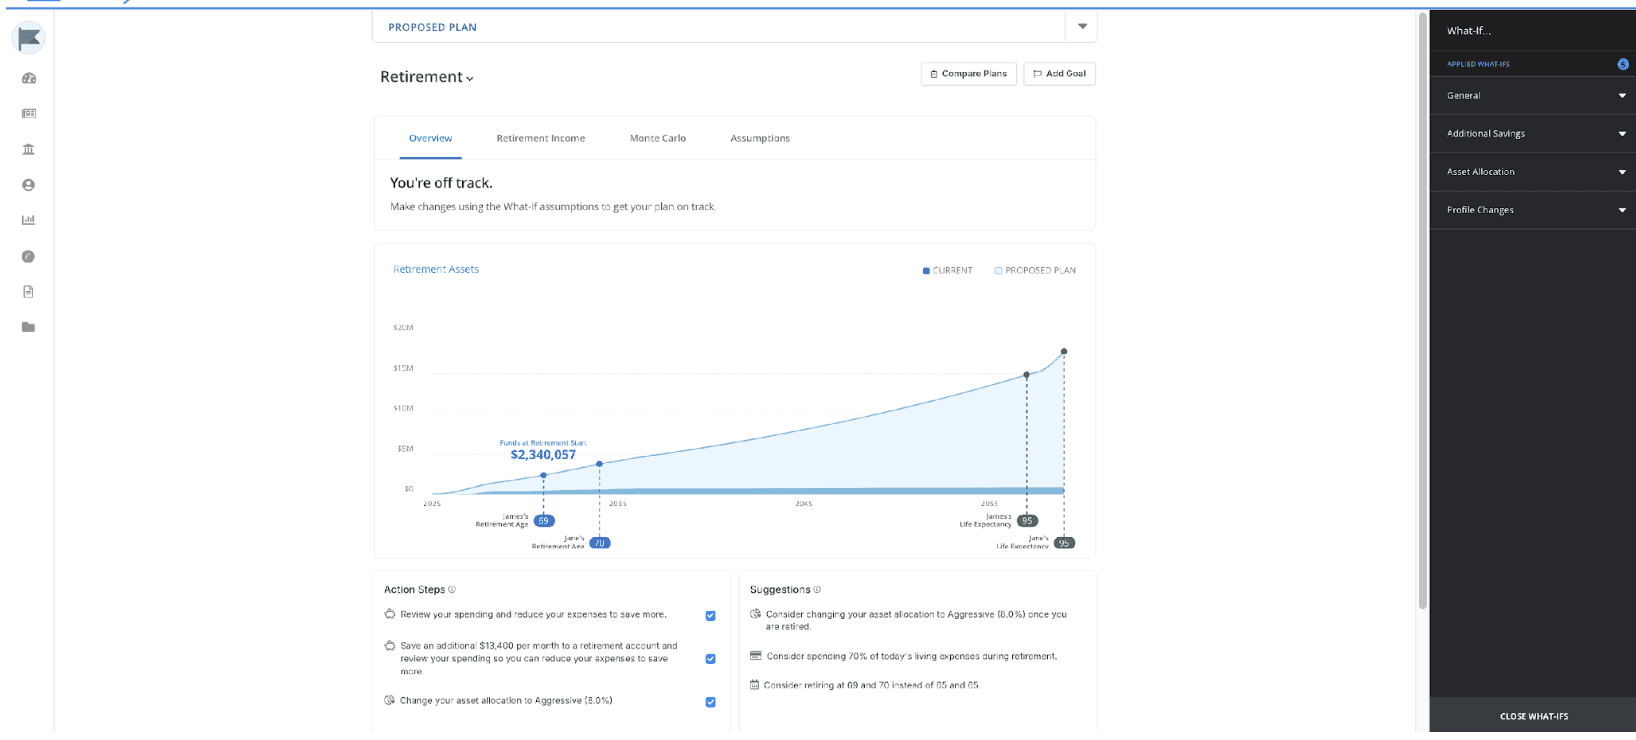Switch to the Overview tab

point(431,139)
